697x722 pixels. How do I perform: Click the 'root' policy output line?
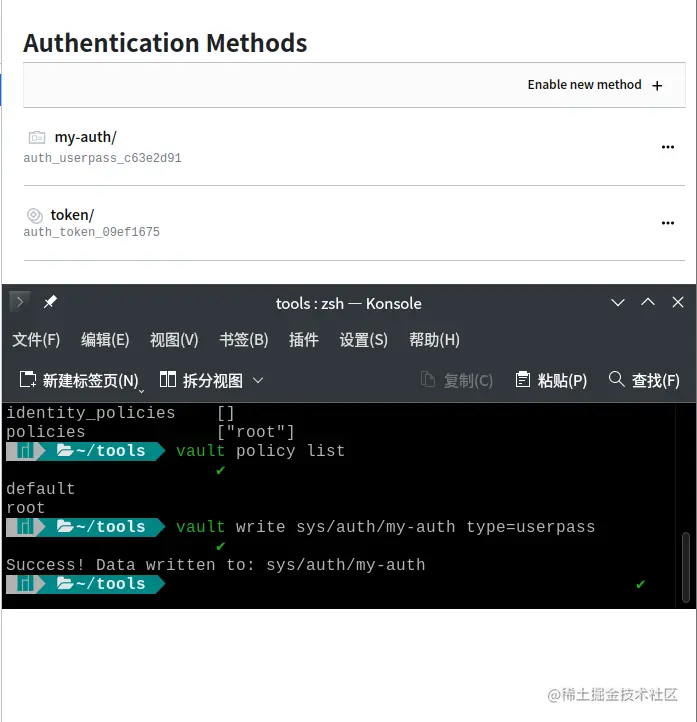coord(25,508)
